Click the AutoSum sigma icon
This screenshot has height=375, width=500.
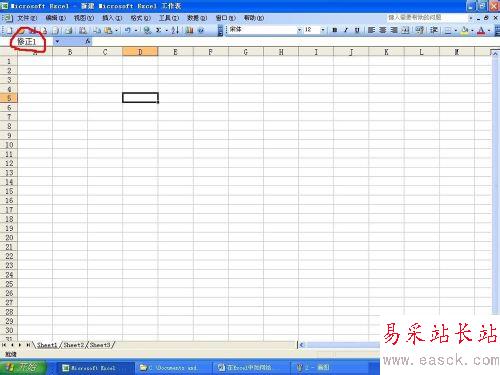coord(158,30)
